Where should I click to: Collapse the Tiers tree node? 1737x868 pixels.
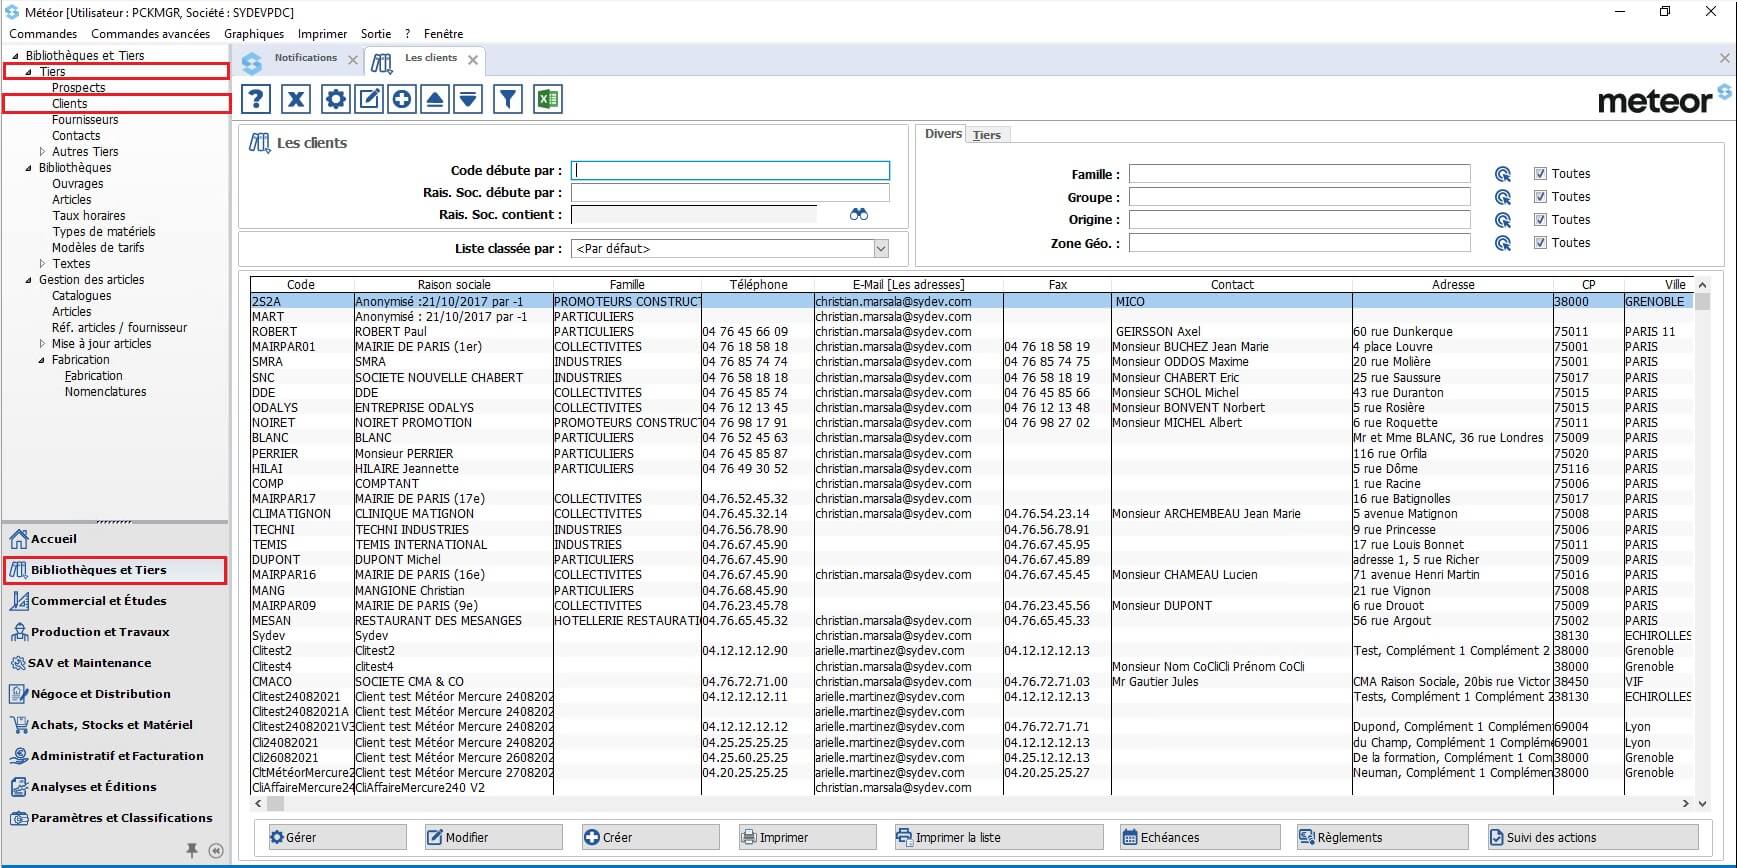point(29,72)
